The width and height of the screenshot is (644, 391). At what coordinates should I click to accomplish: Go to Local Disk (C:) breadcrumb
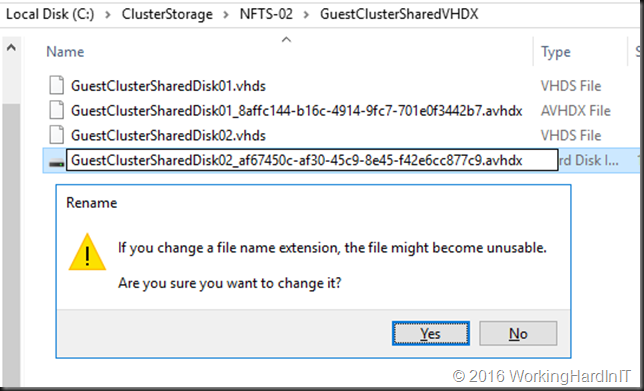tap(50, 14)
